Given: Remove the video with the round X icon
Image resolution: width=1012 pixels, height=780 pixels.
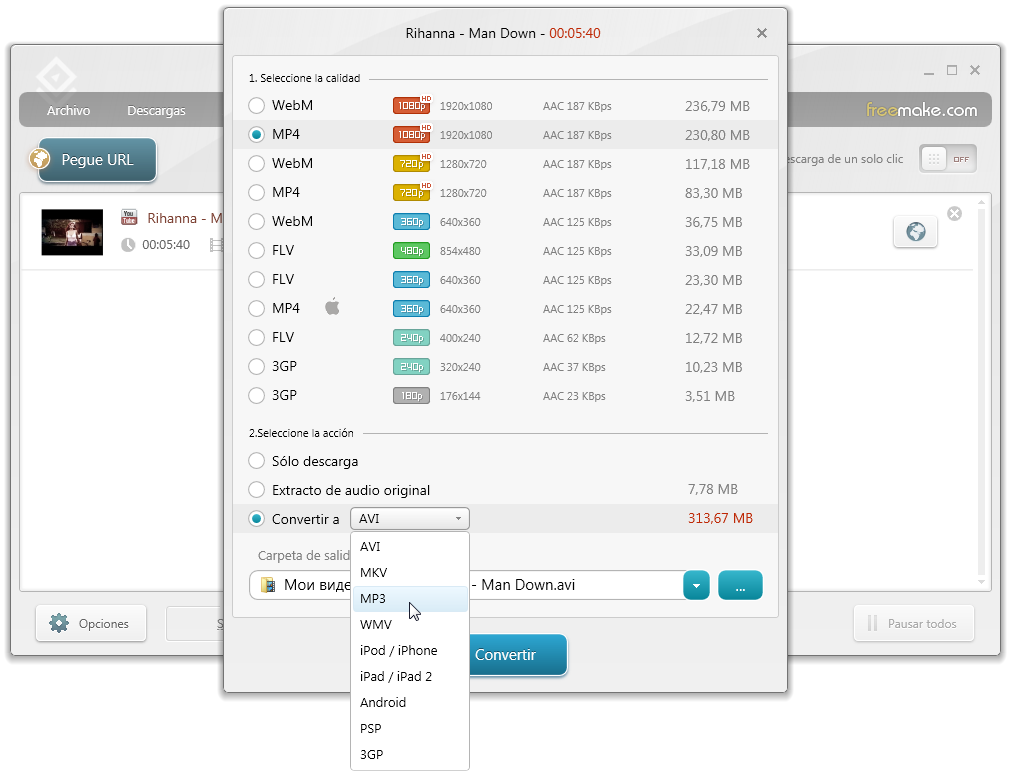Looking at the screenshot, I should [955, 214].
